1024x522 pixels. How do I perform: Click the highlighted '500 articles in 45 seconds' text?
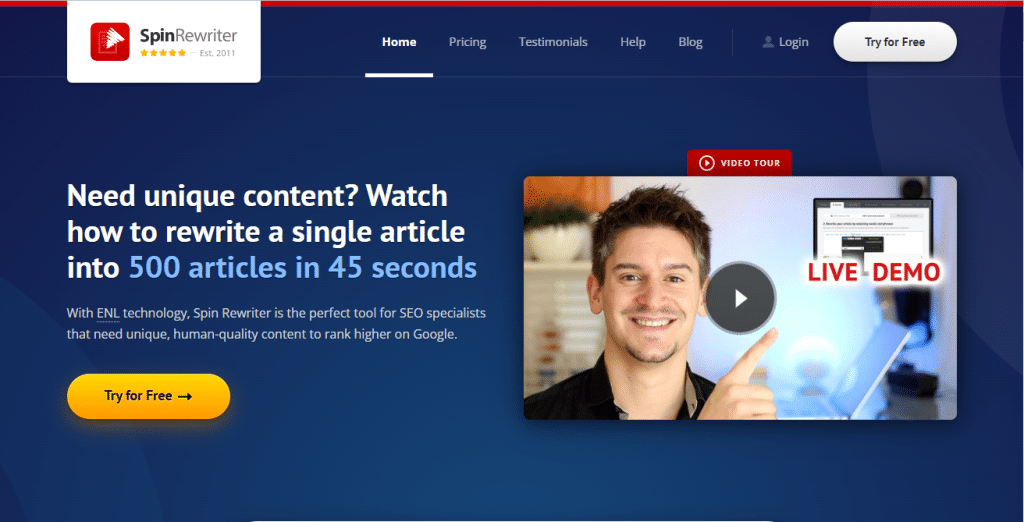[302, 268]
